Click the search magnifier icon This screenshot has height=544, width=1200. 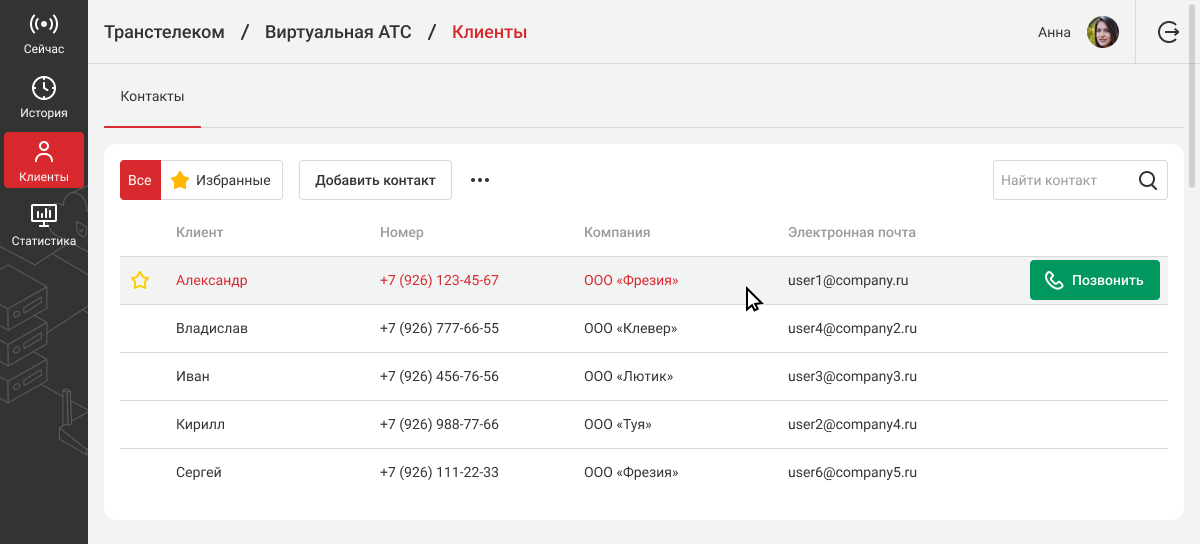pos(1148,181)
